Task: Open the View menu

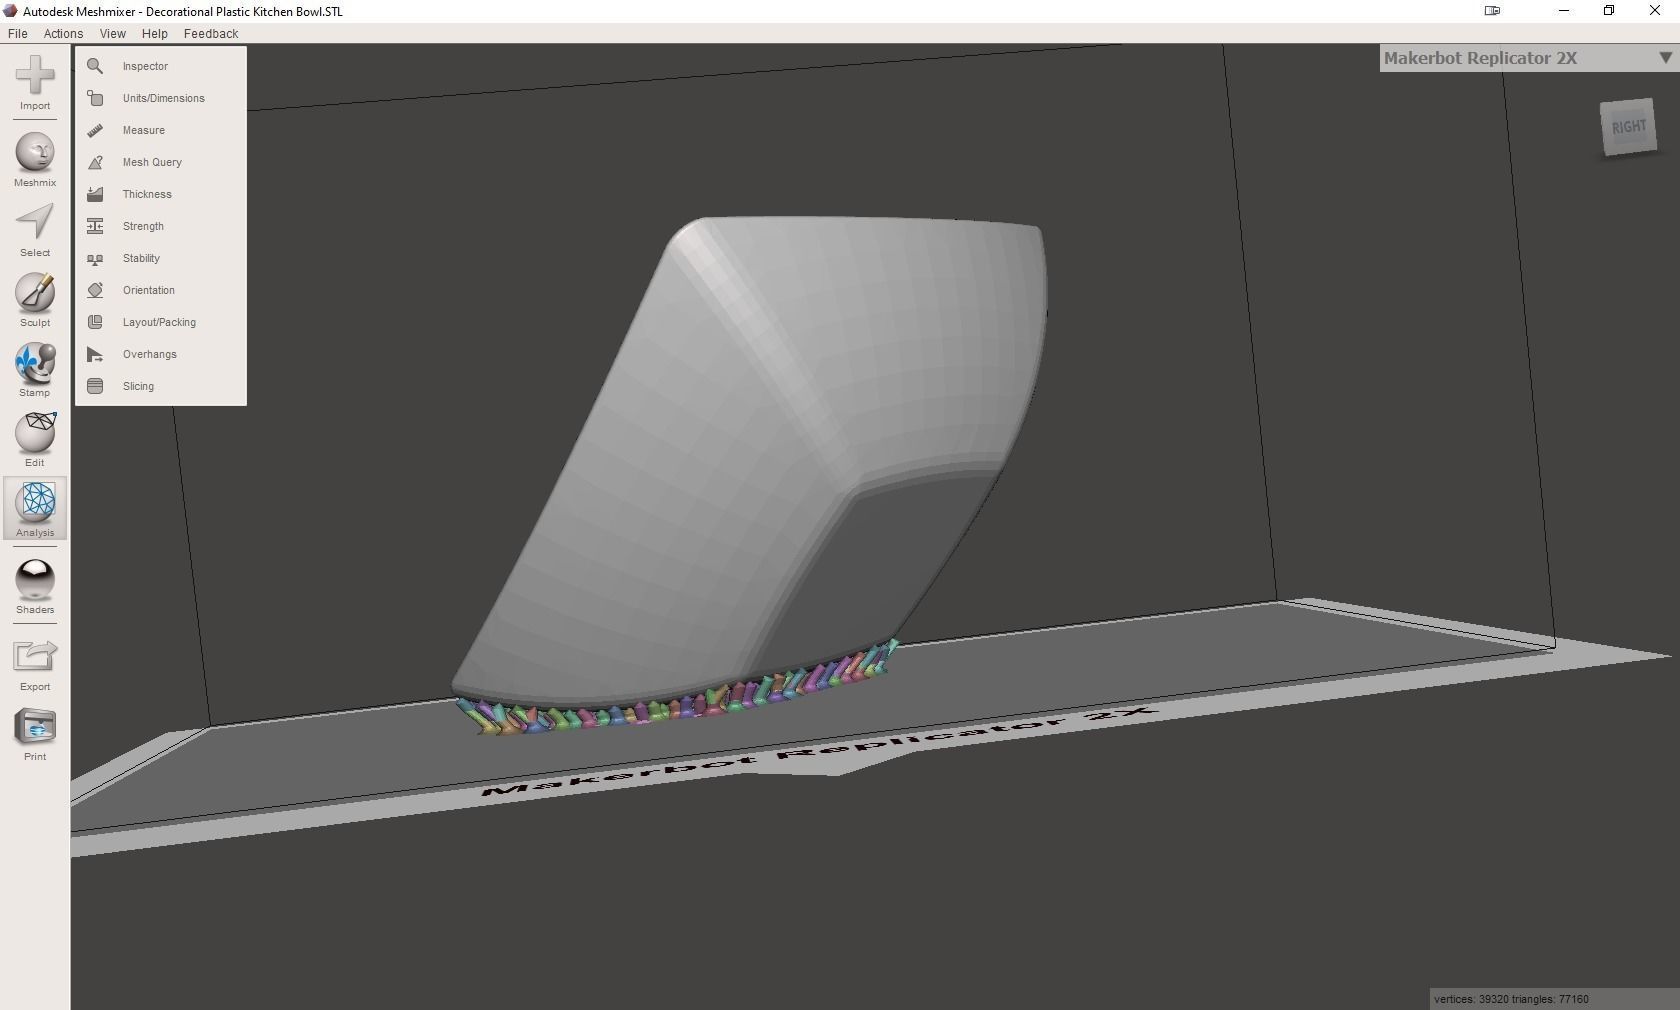Action: coord(113,33)
